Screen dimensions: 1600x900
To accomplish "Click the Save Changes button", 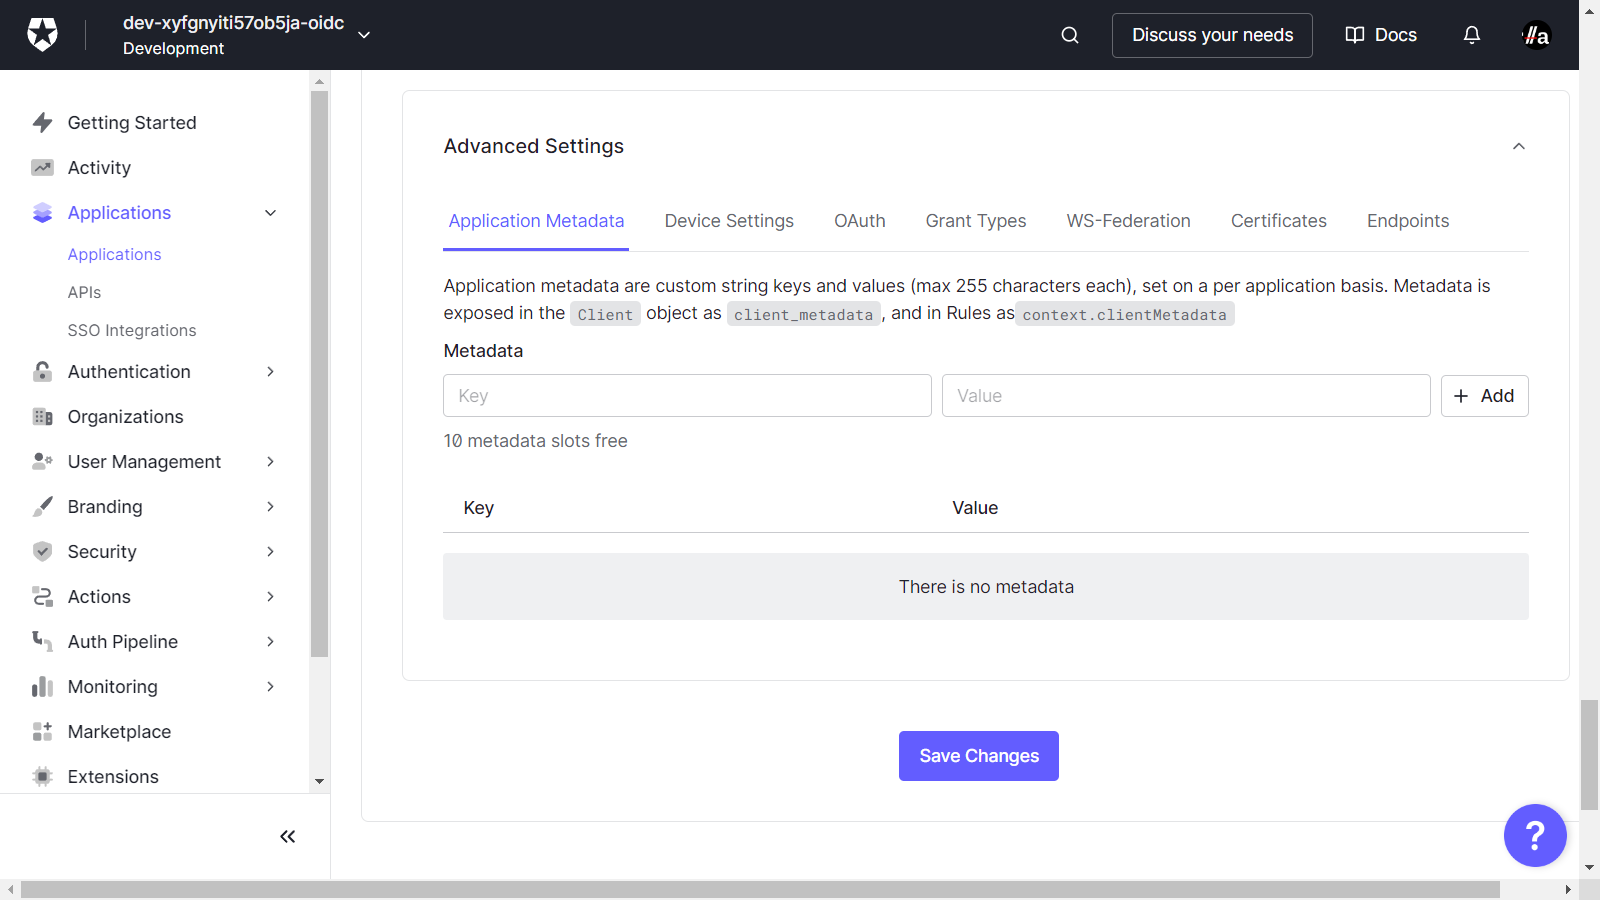I will pos(978,756).
